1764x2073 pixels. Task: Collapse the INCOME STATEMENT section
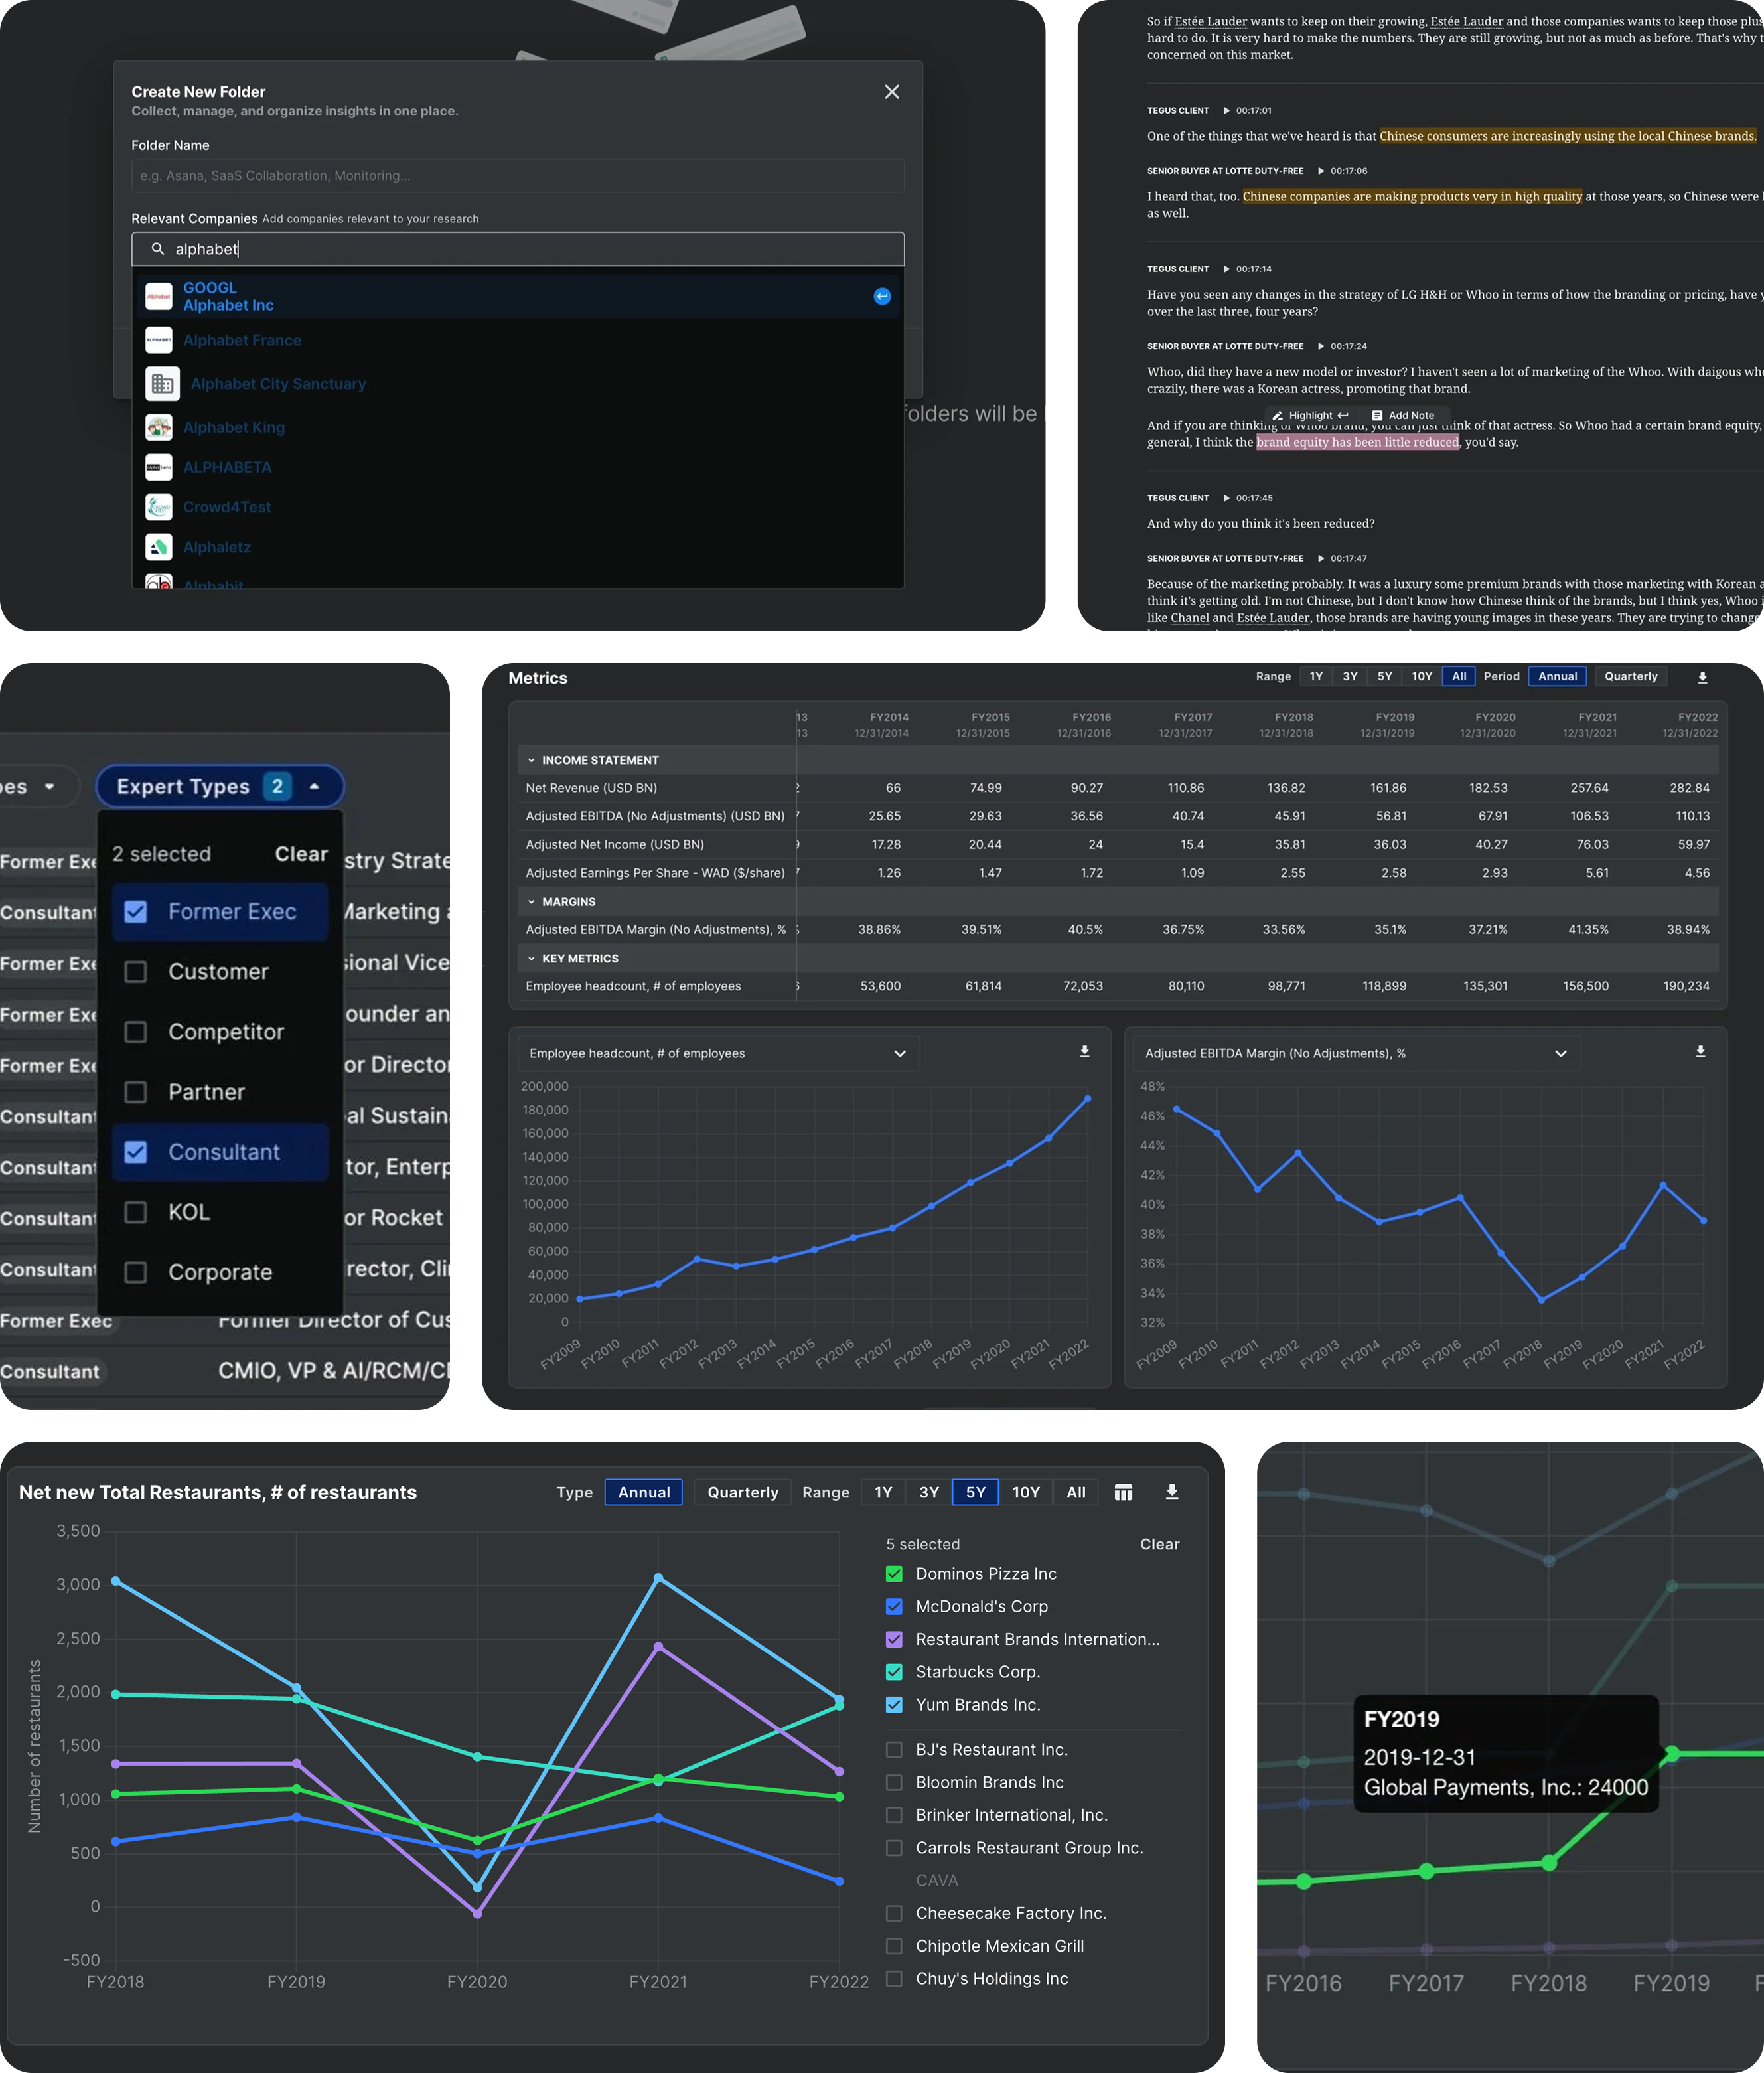pyautogui.click(x=531, y=760)
